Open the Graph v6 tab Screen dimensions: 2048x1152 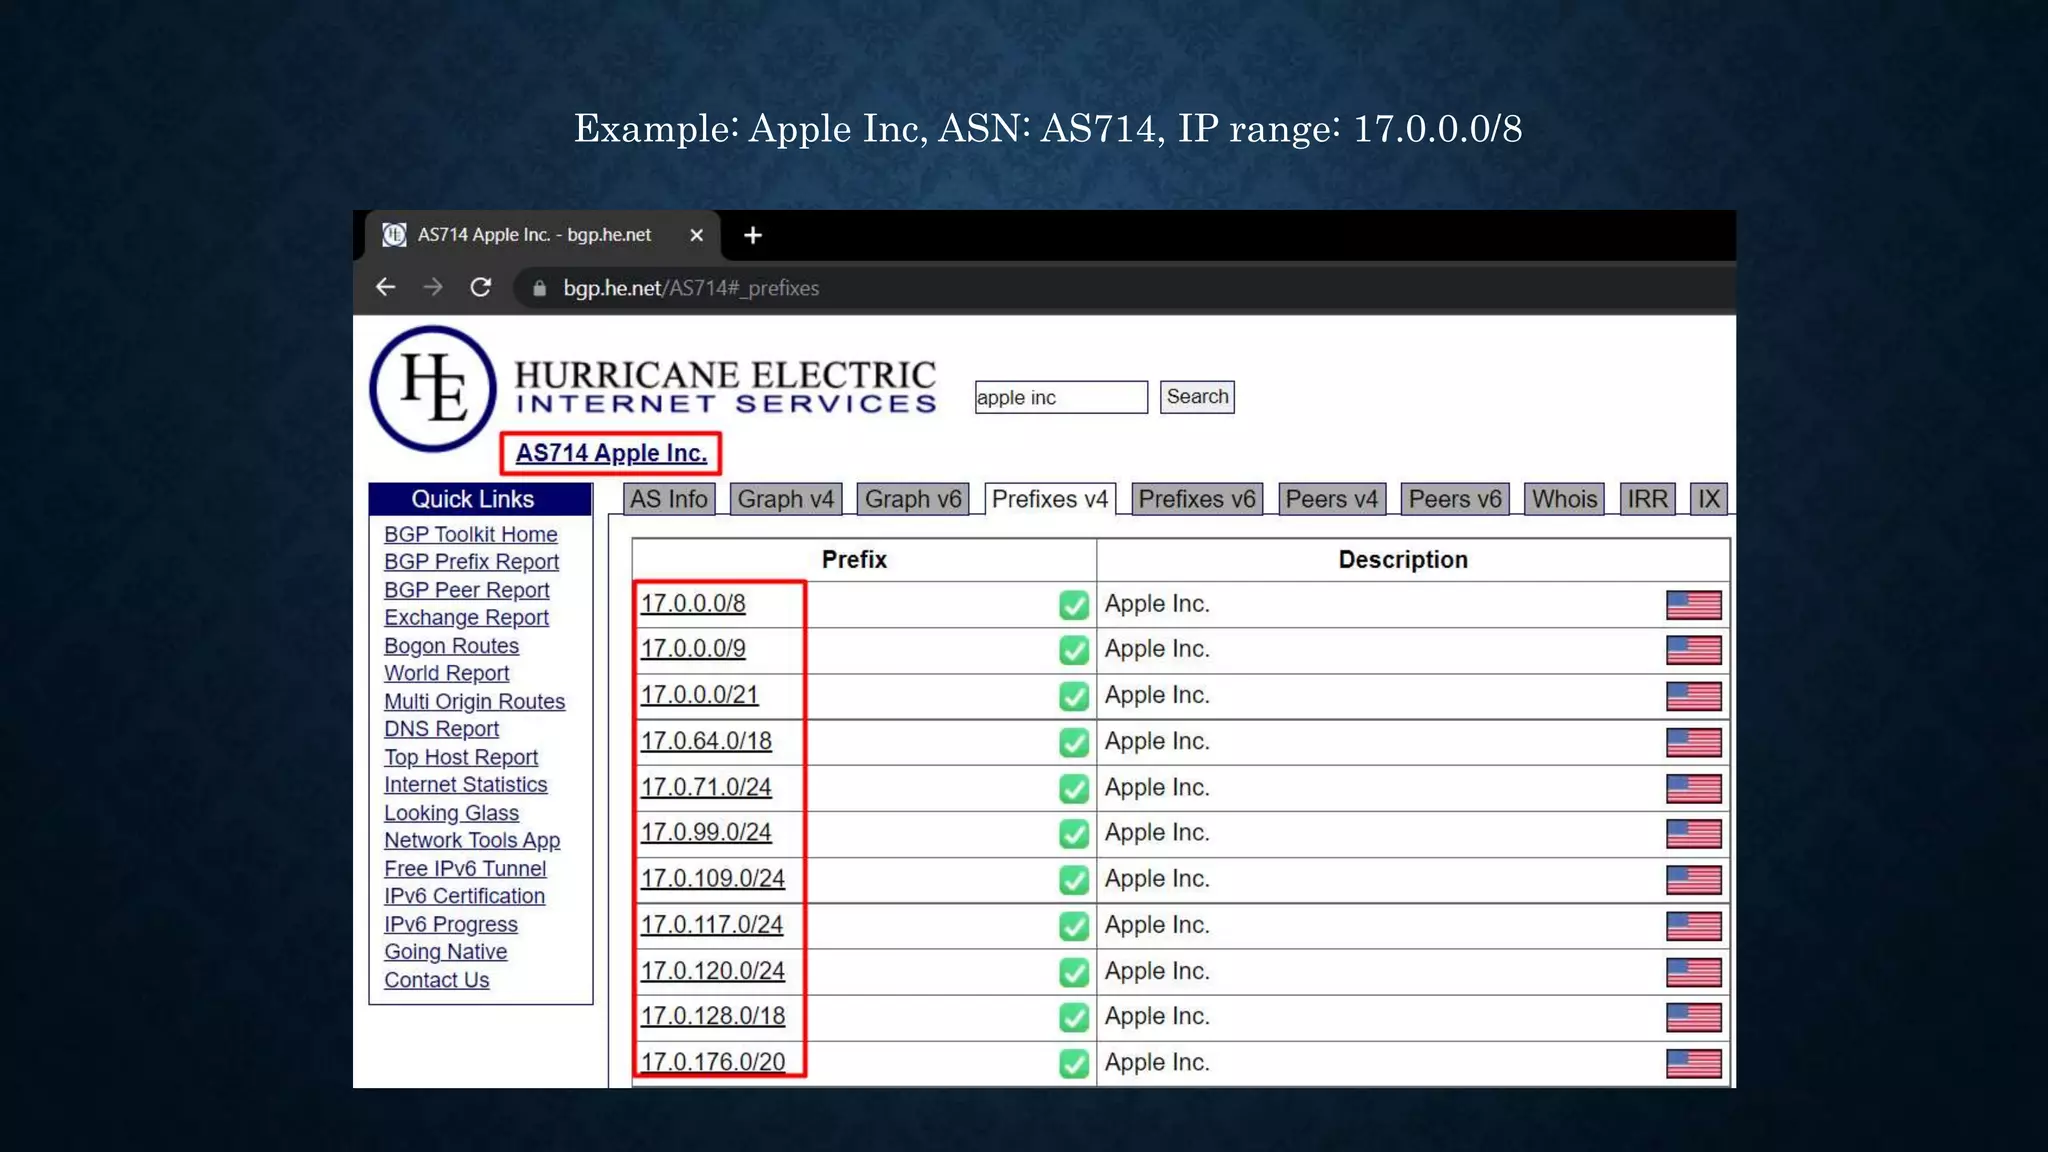(913, 499)
